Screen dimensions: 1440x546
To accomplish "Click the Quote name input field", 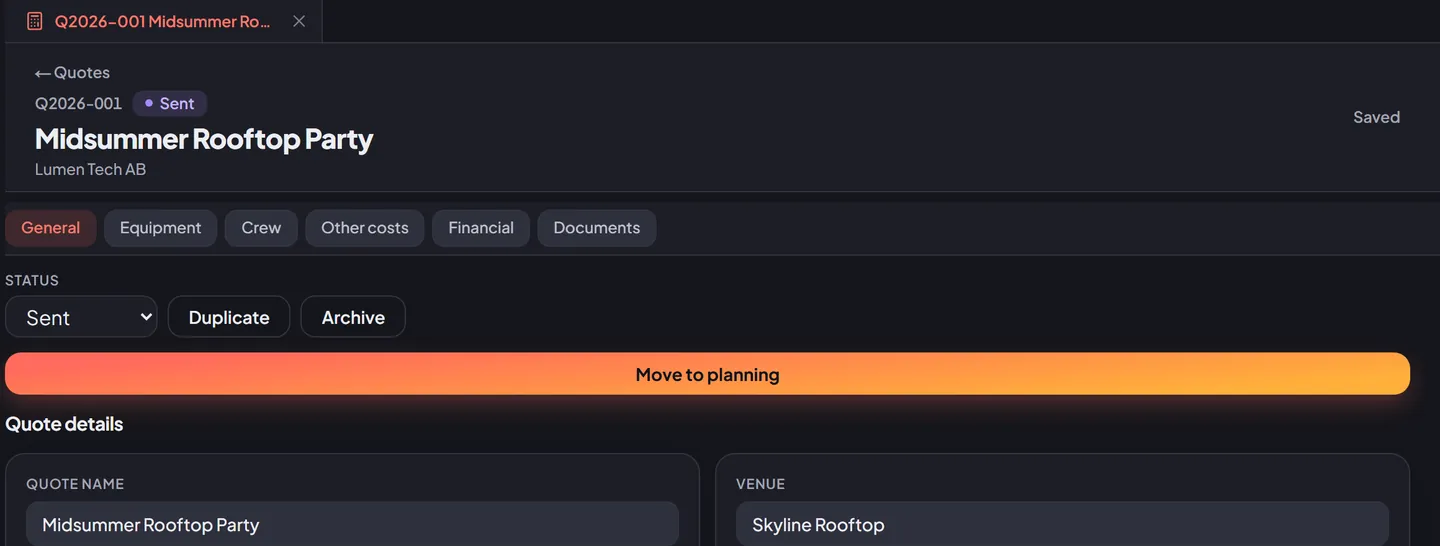I will [x=352, y=524].
